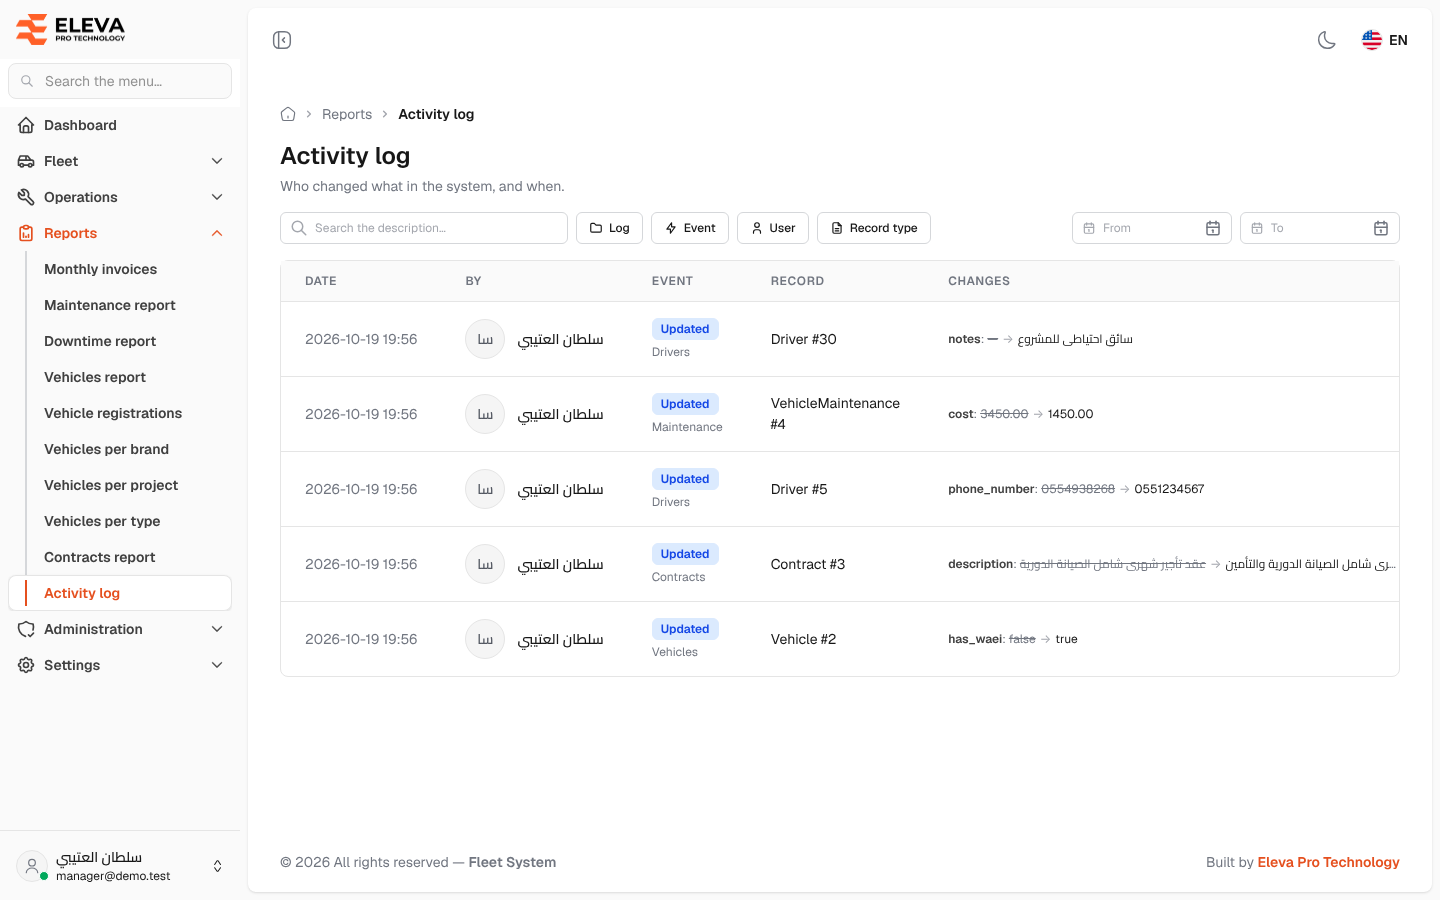Select the VehicleMaintenance #4 record cell
This screenshot has height=900, width=1440.
[836, 414]
